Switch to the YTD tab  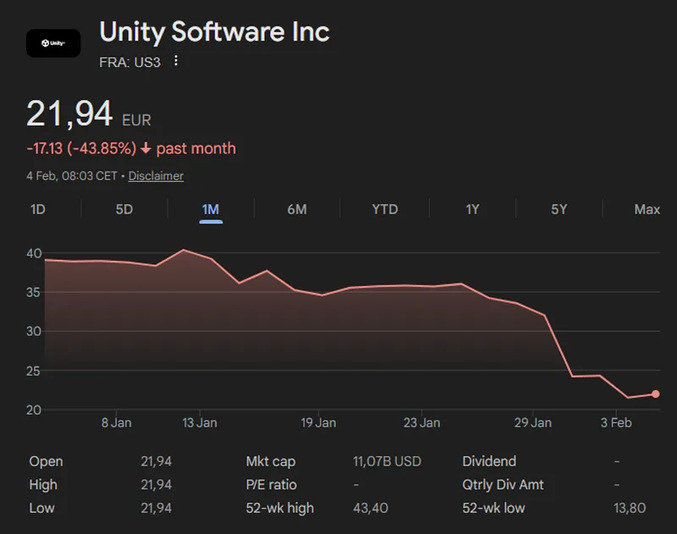click(x=384, y=209)
